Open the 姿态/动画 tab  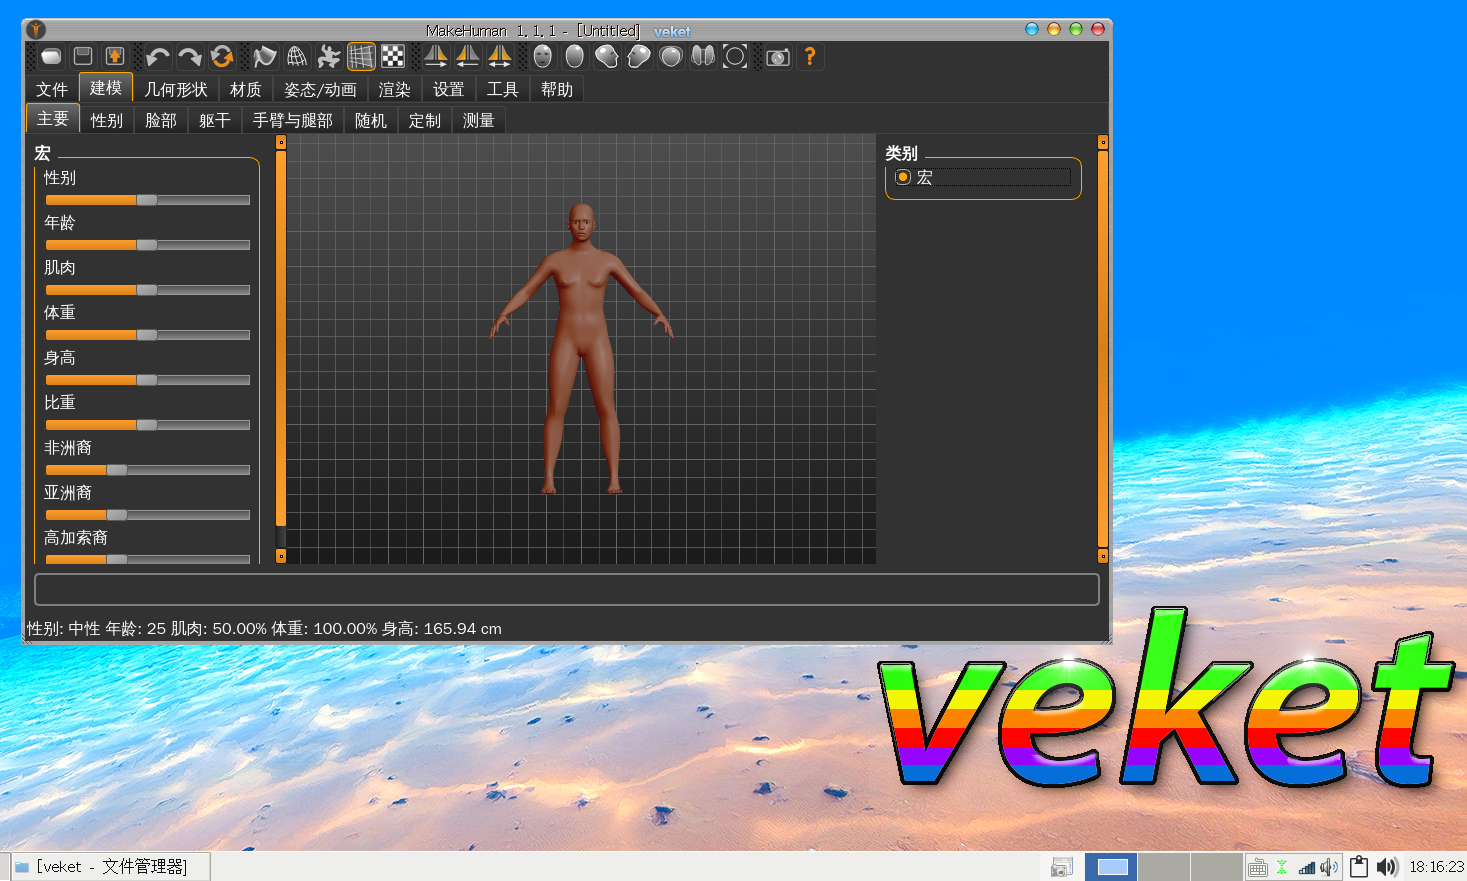(x=321, y=90)
